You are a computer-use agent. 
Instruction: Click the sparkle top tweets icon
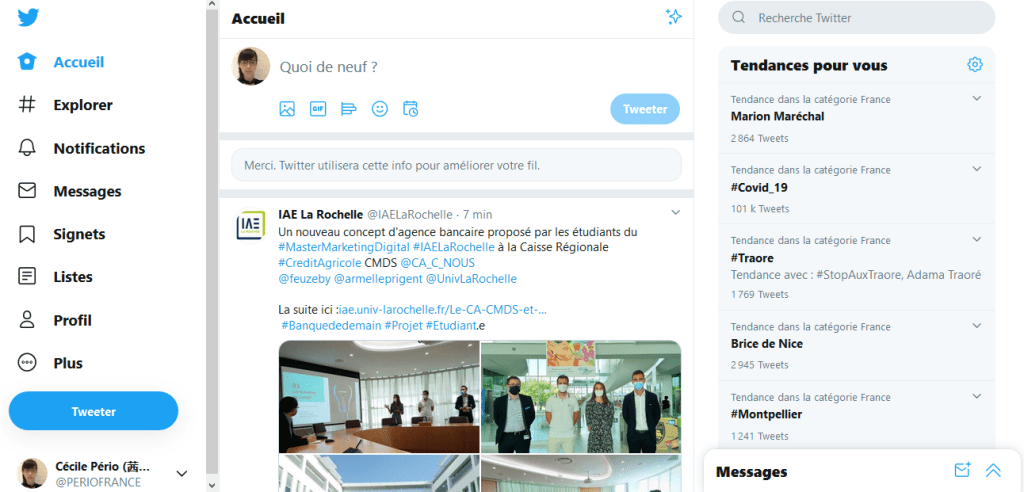(x=674, y=17)
